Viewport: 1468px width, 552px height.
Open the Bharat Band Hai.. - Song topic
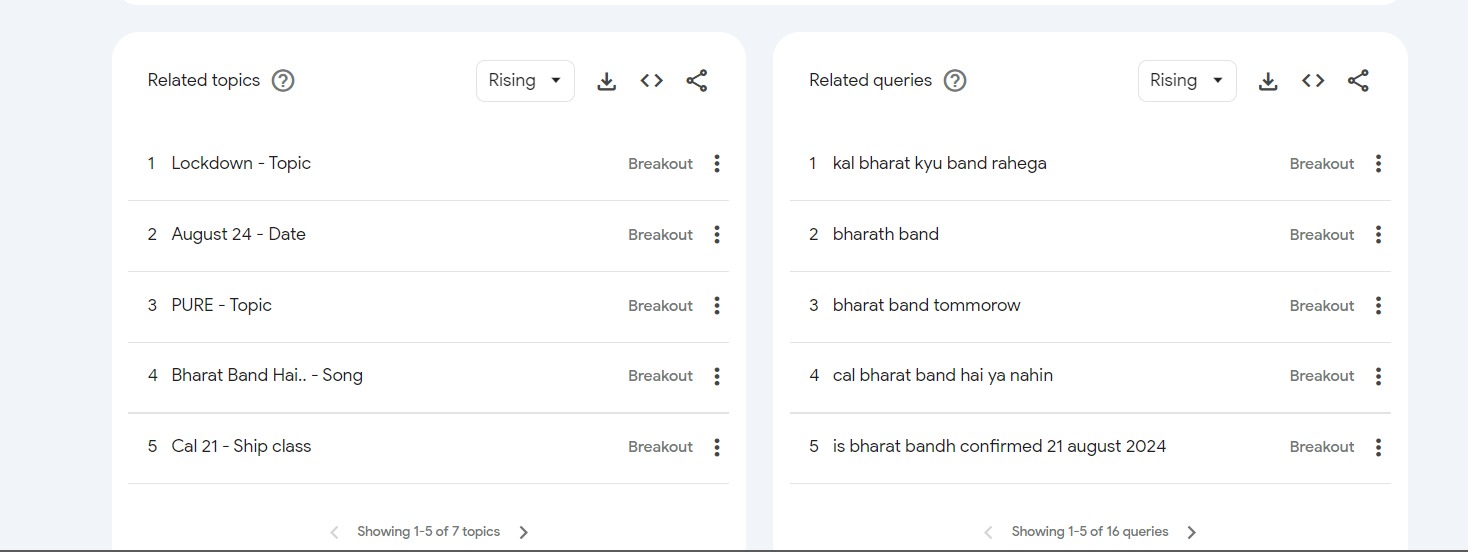(x=267, y=376)
